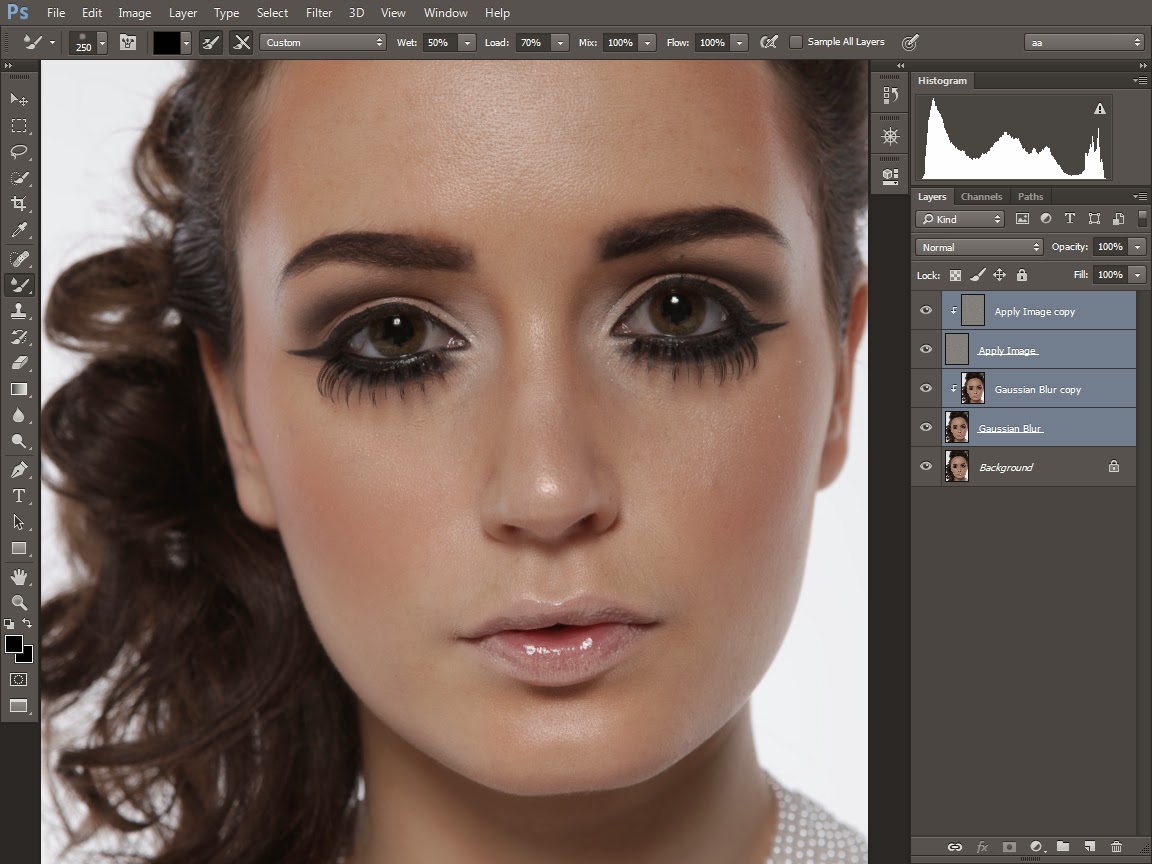This screenshot has height=864, width=1152.
Task: Select the Eraser tool
Action: (x=19, y=363)
